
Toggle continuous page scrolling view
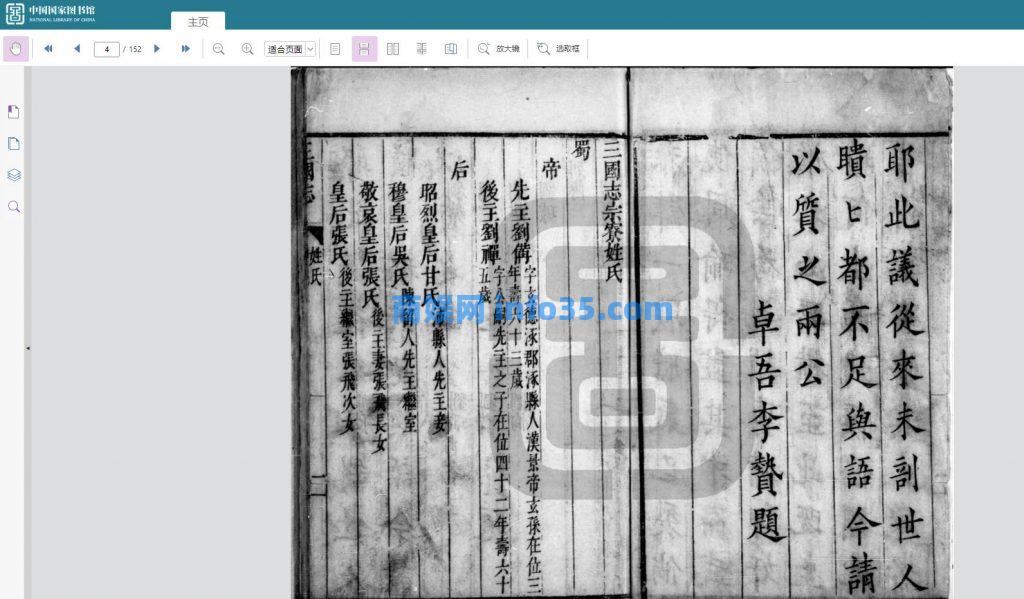(x=364, y=48)
